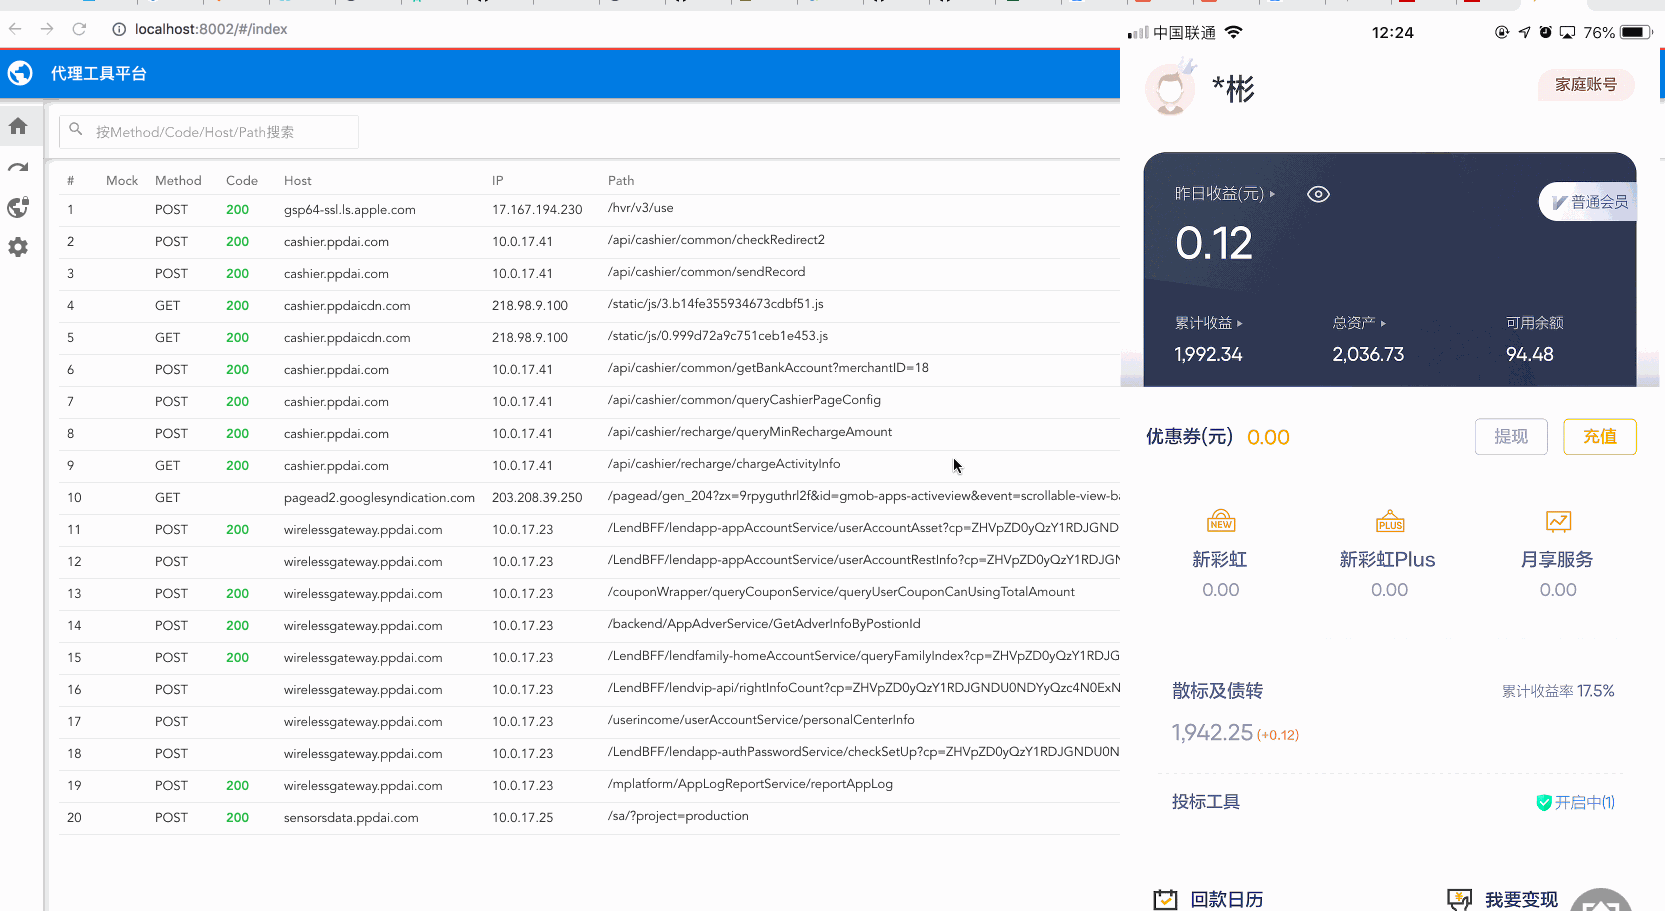Click the browser address bar URL
Image resolution: width=1665 pixels, height=911 pixels.
[x=211, y=29]
